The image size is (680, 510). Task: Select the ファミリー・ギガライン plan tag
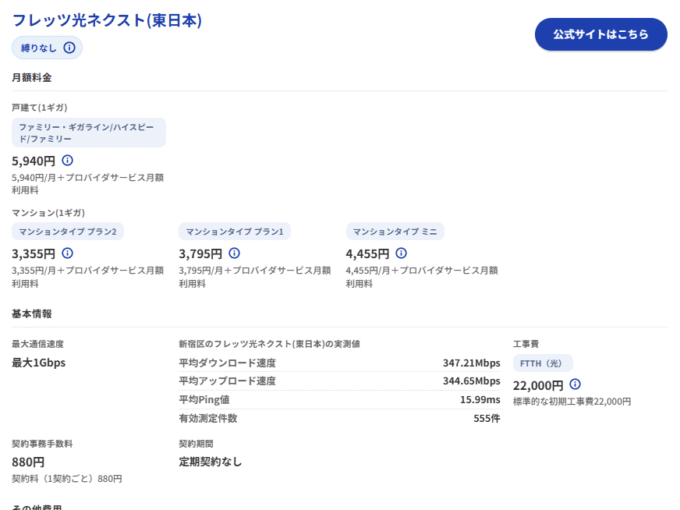tap(88, 133)
